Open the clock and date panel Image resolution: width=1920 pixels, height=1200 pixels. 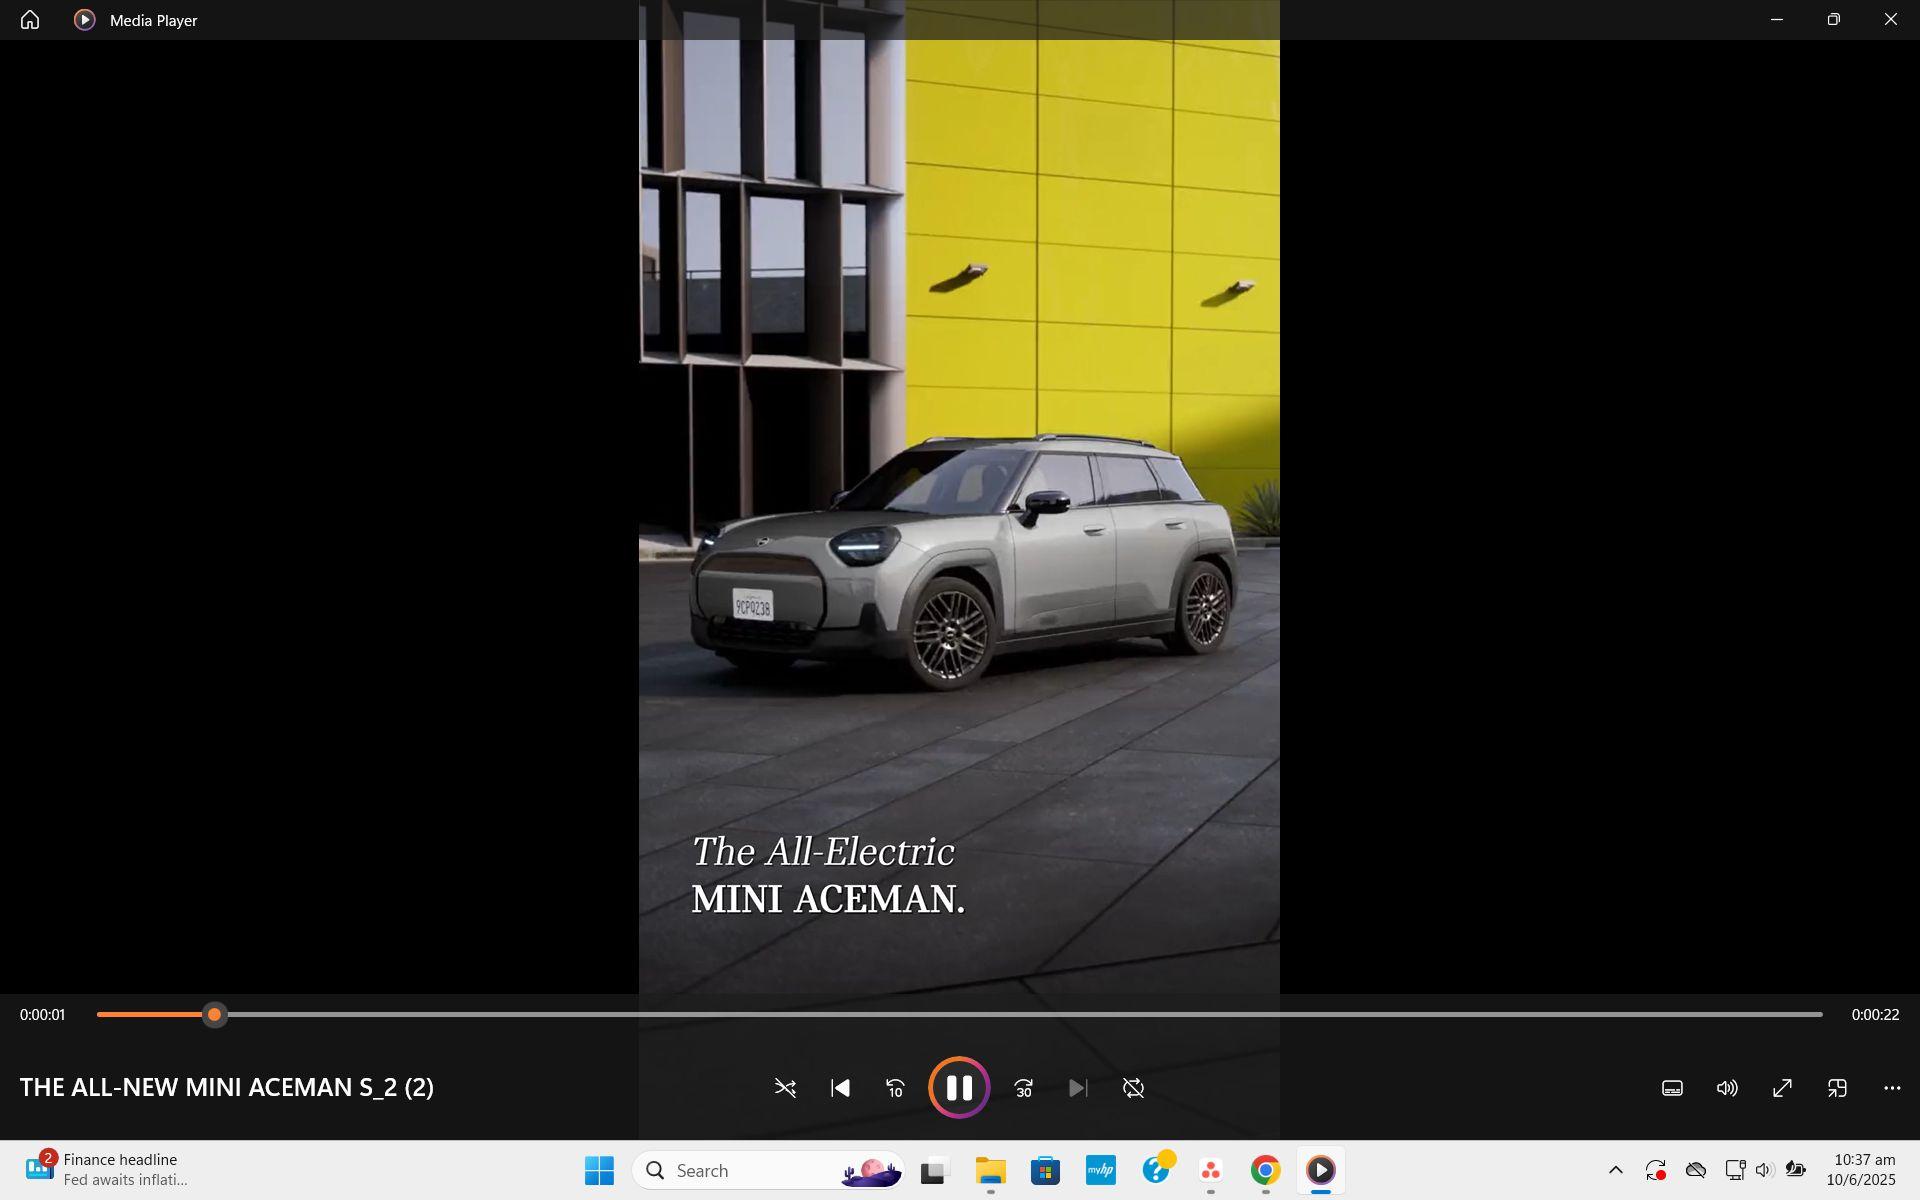tap(1860, 1169)
